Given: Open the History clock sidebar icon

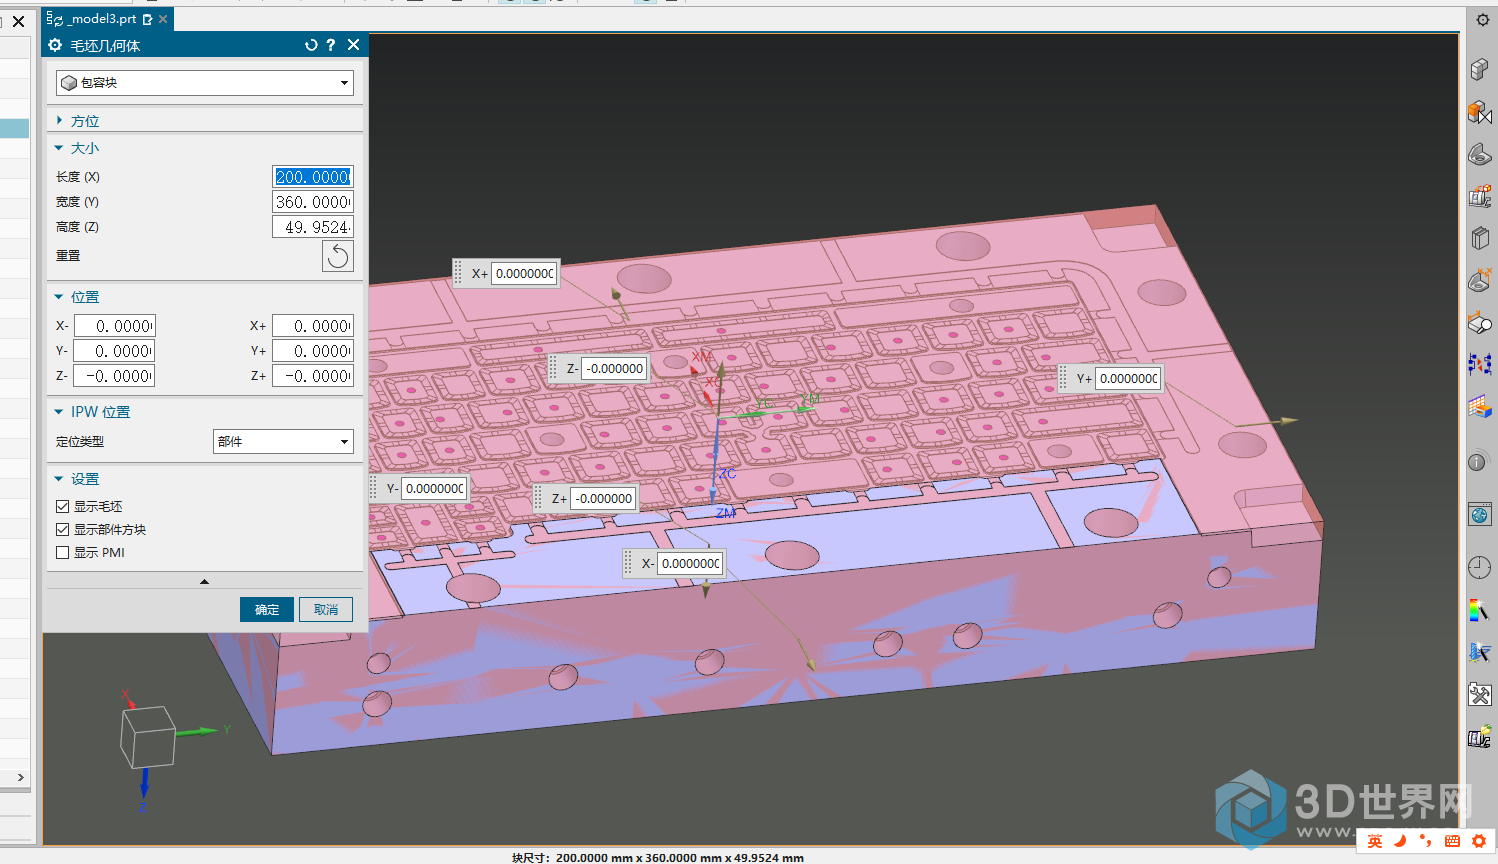Looking at the screenshot, I should click(x=1480, y=567).
